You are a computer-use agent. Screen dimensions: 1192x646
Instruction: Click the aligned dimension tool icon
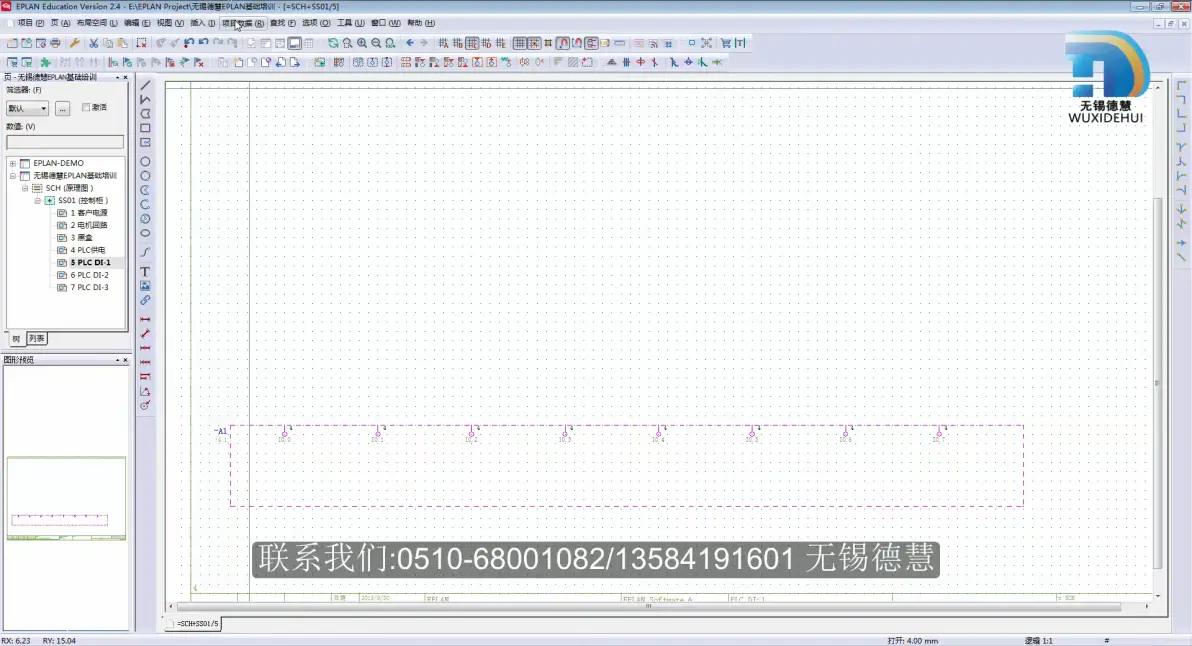tap(145, 334)
